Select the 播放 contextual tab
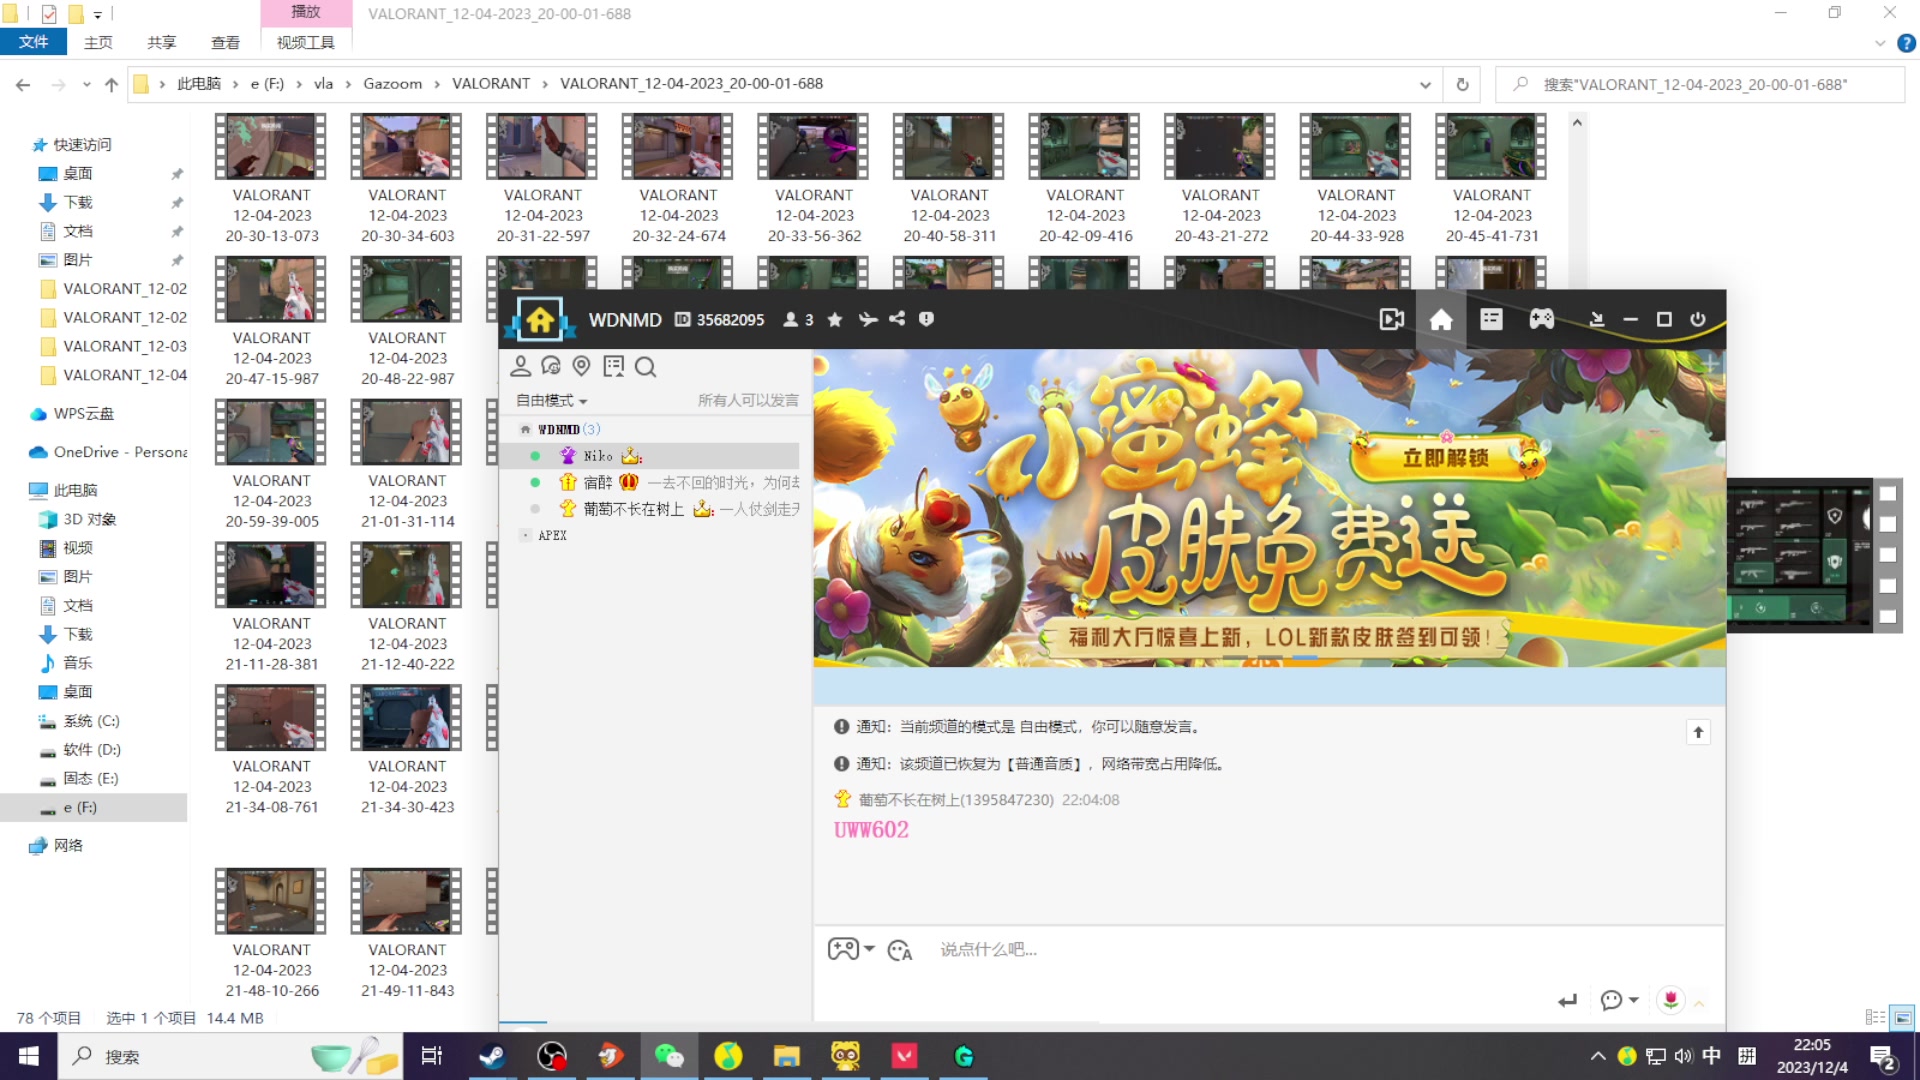Screen dimensions: 1920x1080 coord(306,12)
